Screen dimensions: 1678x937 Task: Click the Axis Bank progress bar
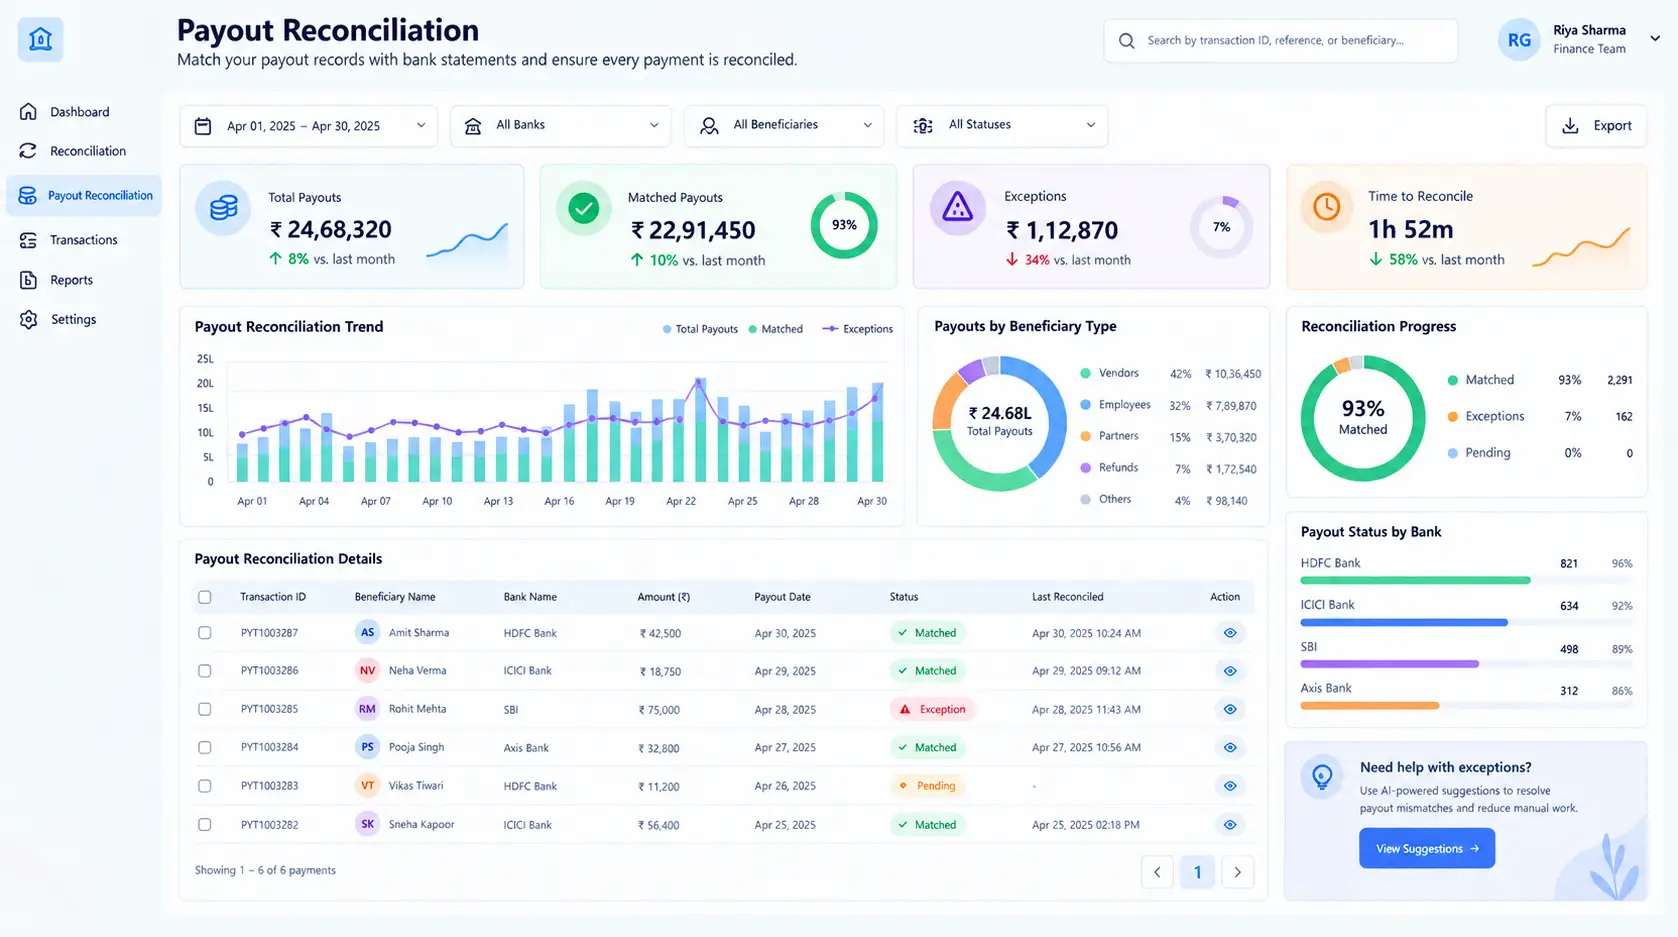coord(1466,705)
